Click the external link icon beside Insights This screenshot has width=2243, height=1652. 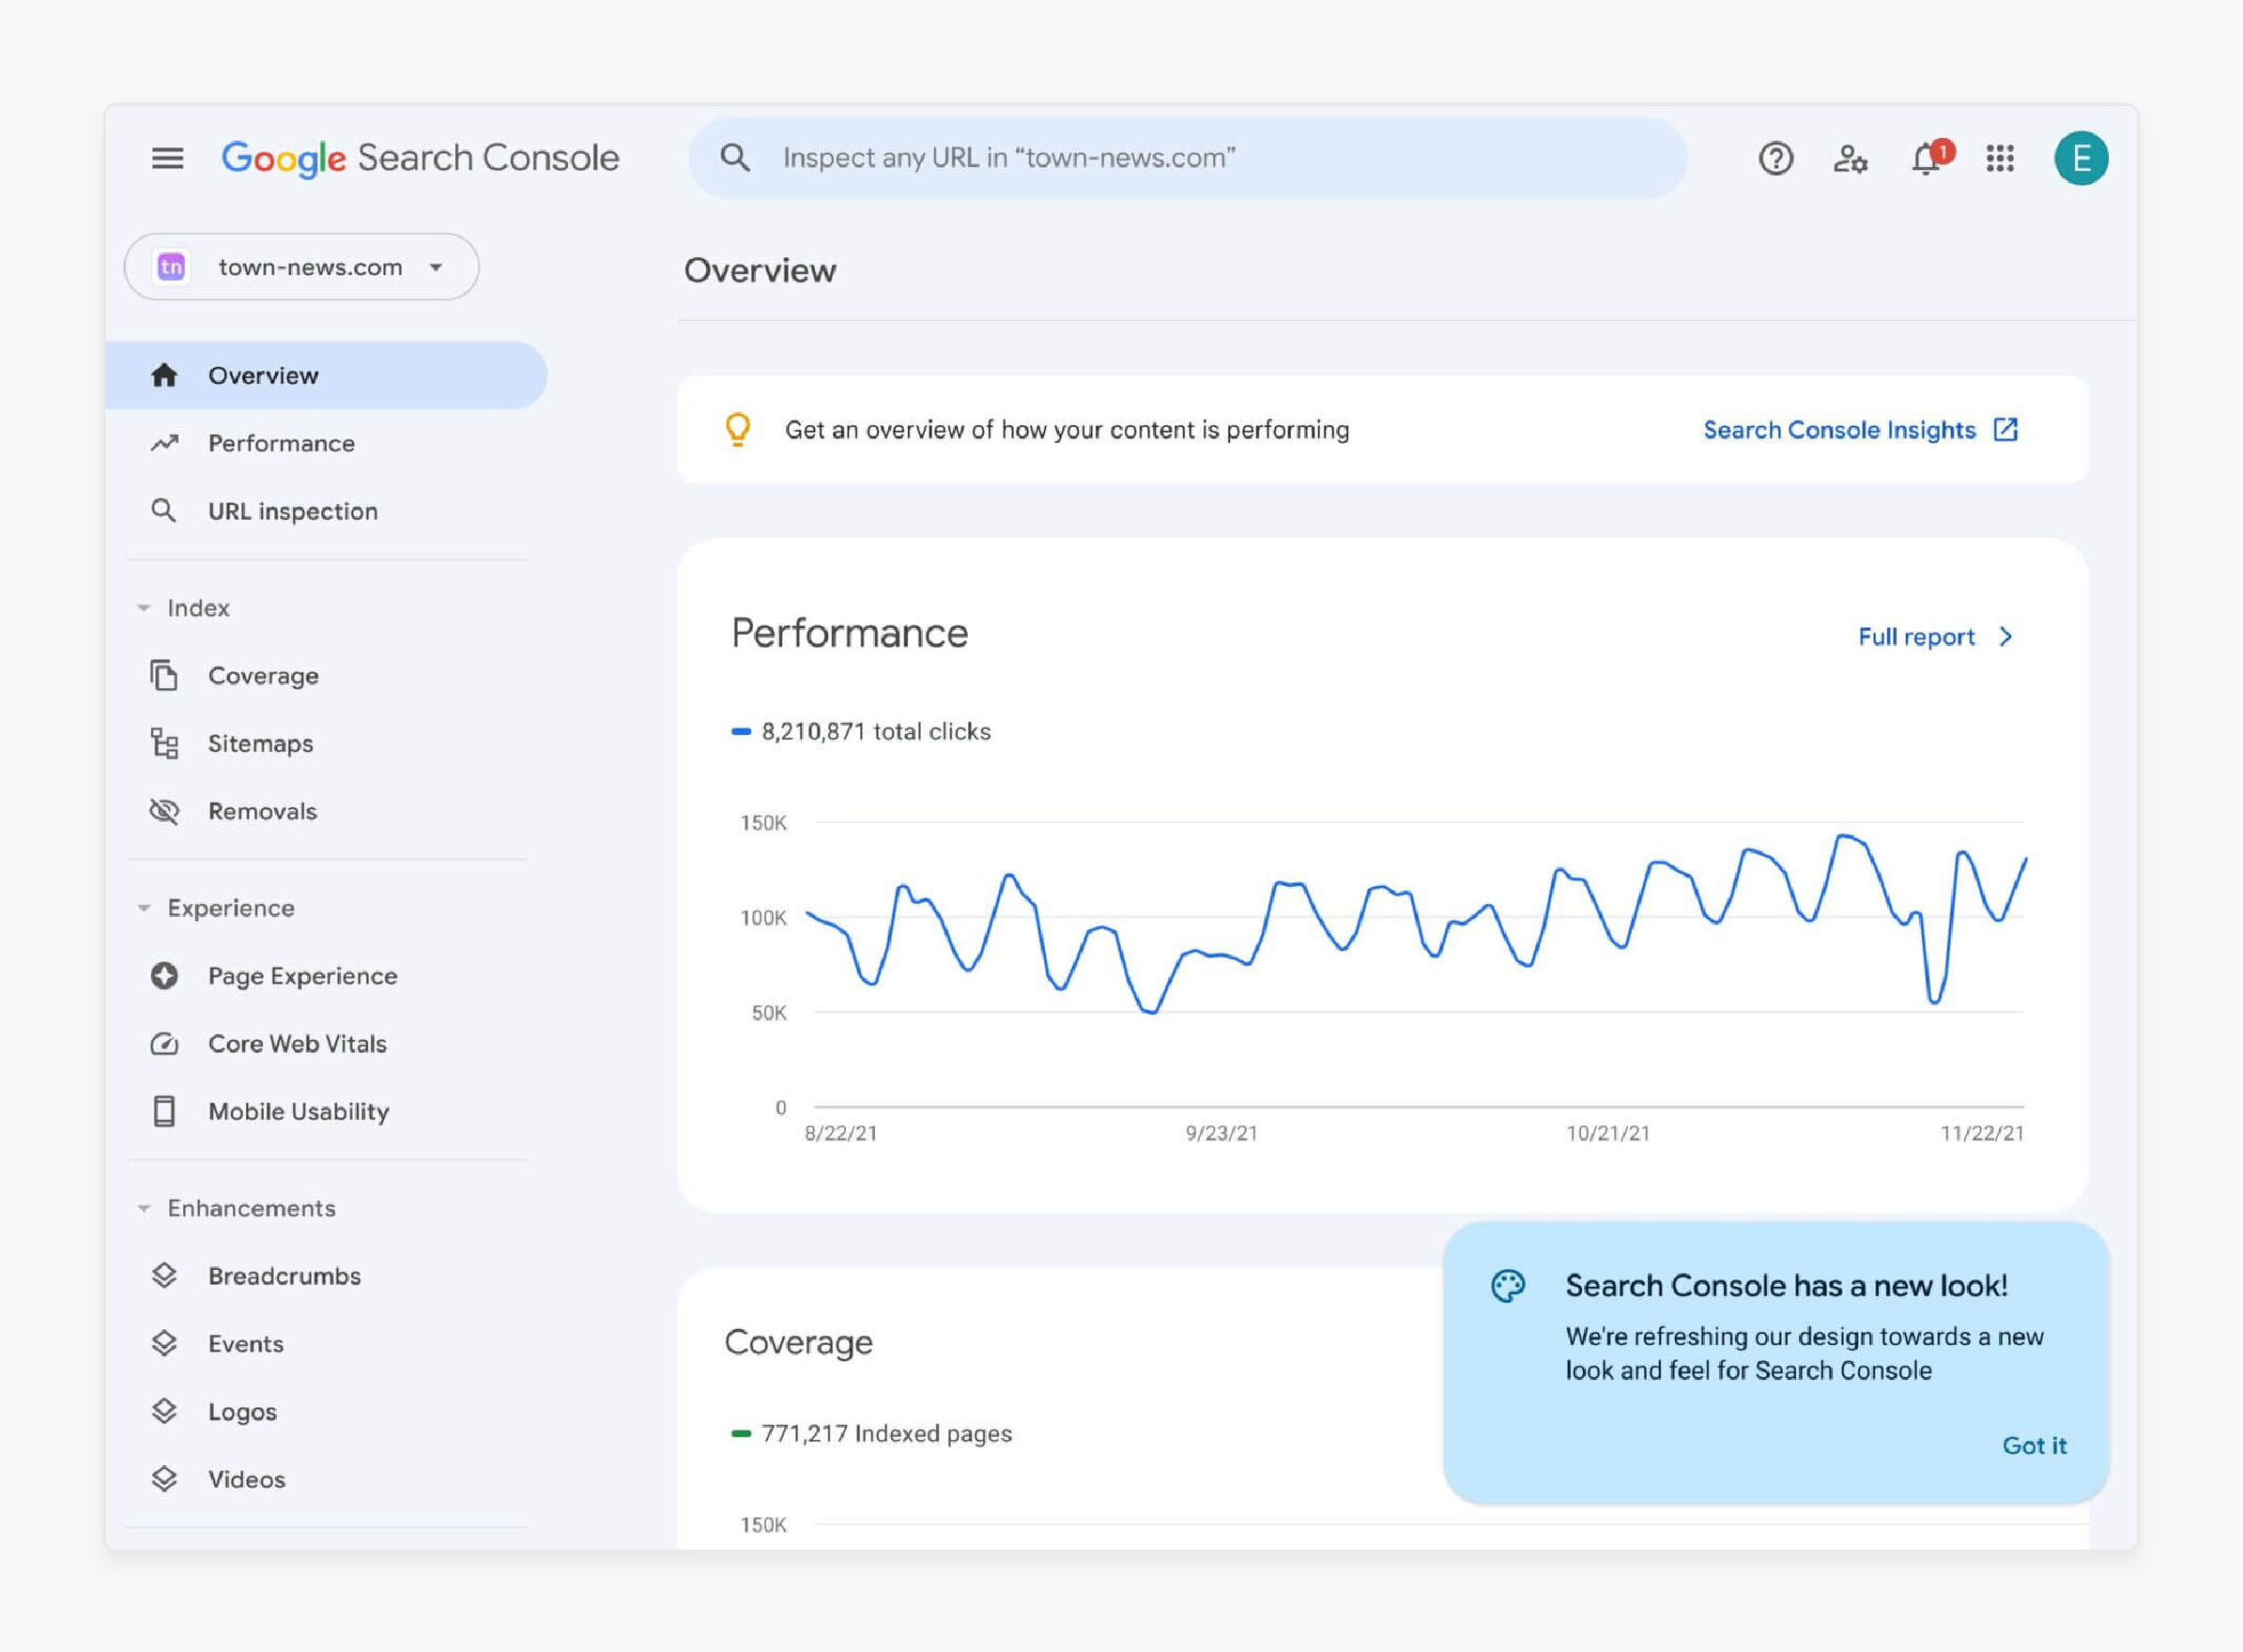(2006, 429)
